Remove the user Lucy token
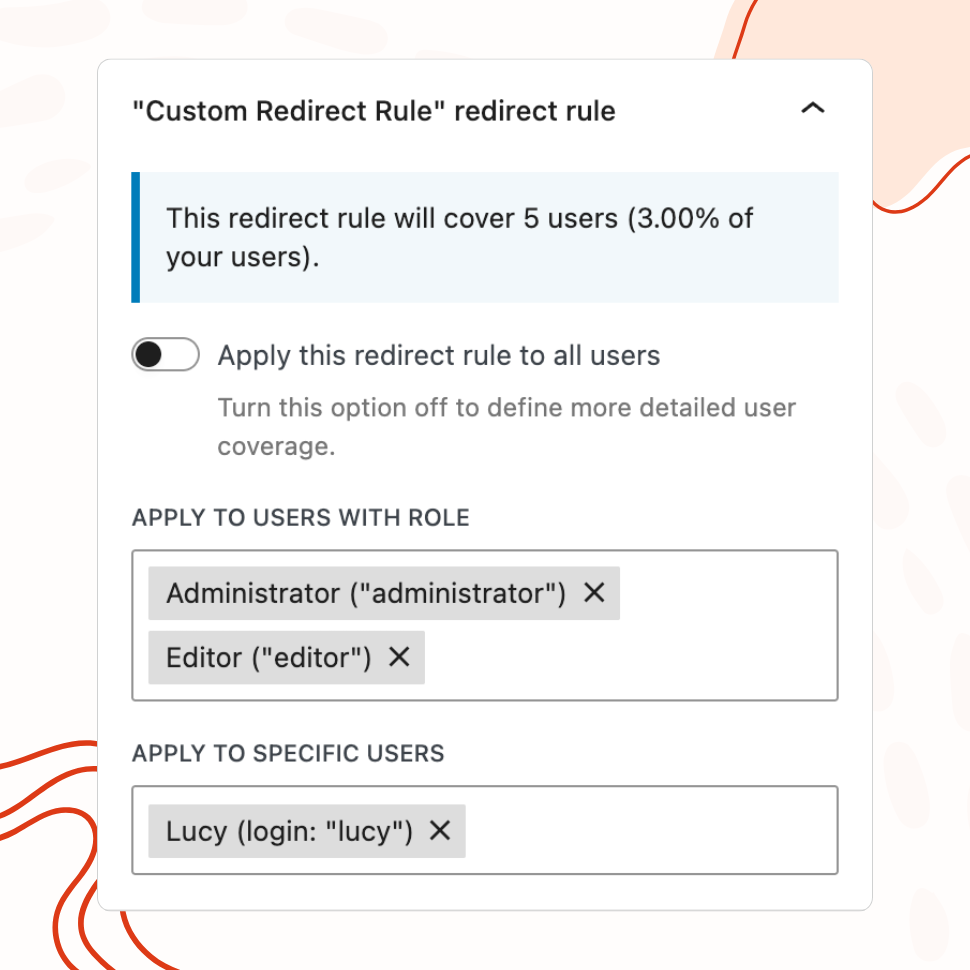Image resolution: width=970 pixels, height=970 pixels. pyautogui.click(x=440, y=831)
